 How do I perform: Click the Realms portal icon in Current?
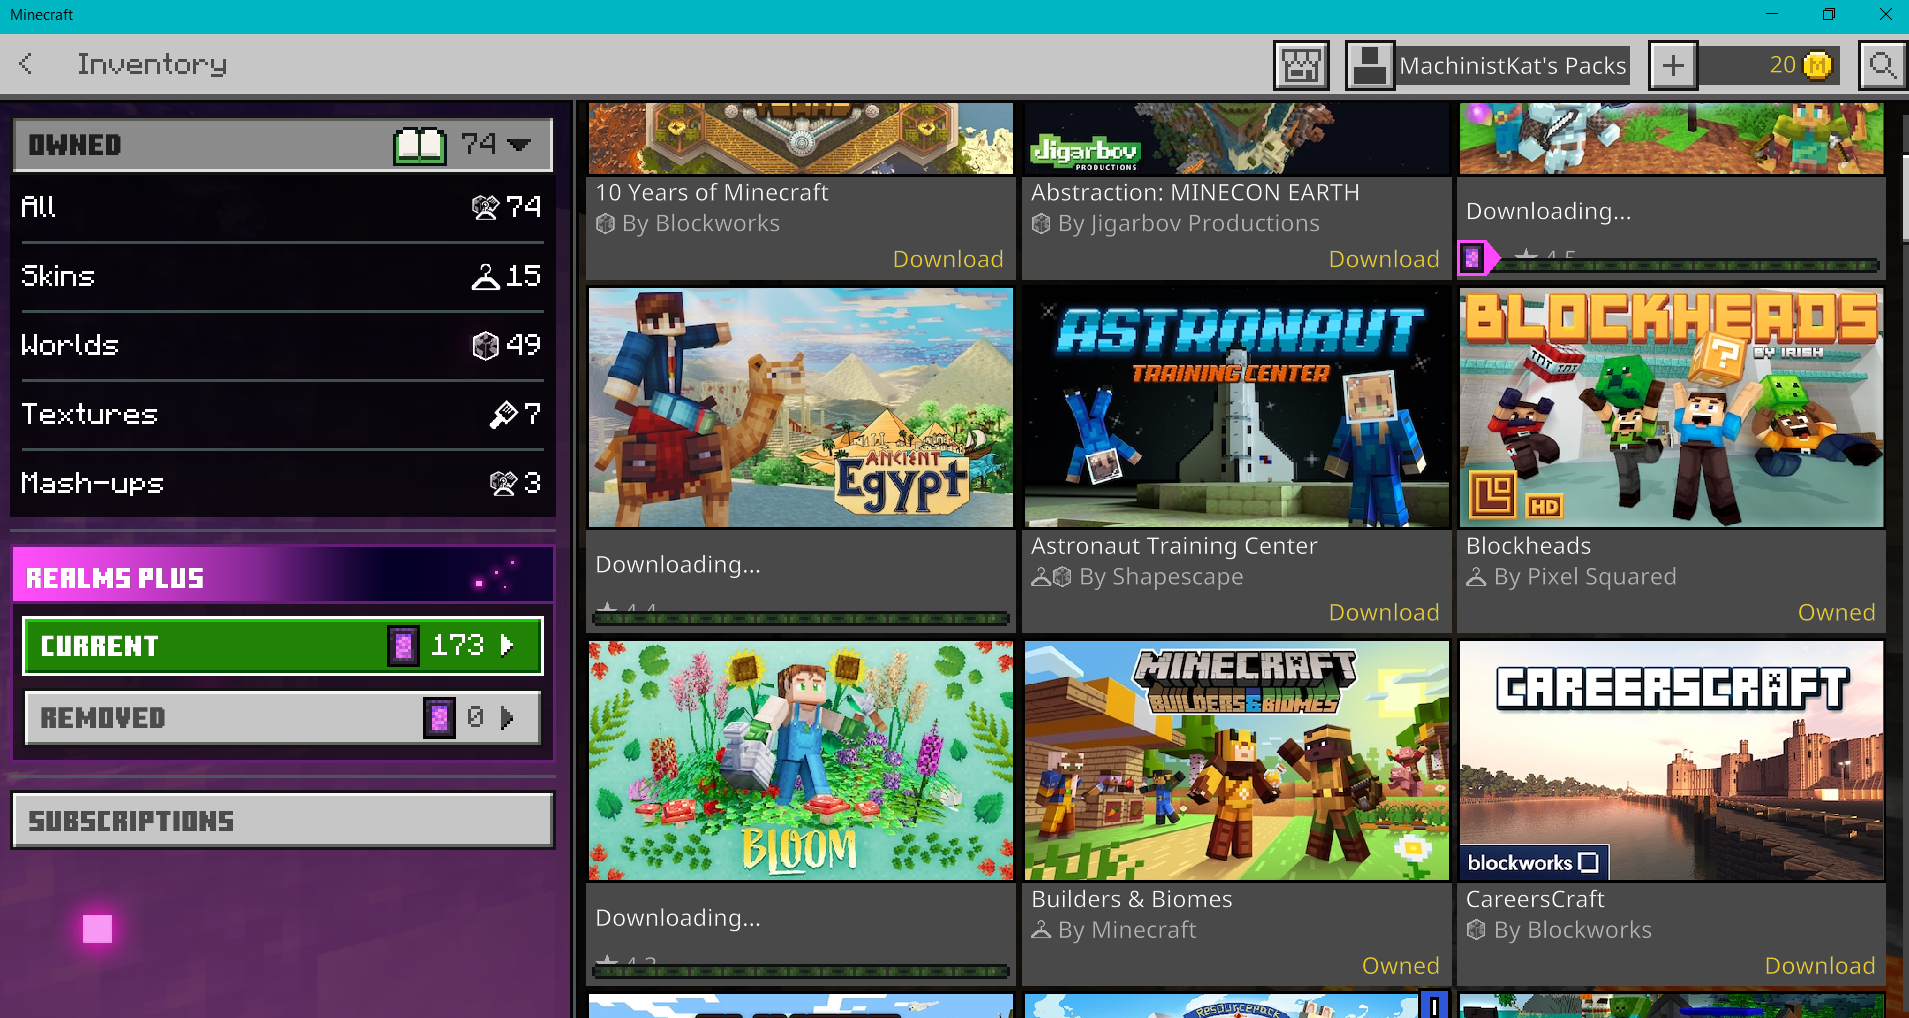[x=403, y=646]
